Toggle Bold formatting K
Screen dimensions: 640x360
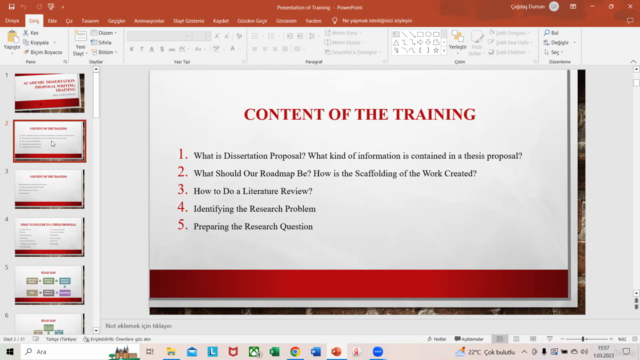(x=131, y=49)
